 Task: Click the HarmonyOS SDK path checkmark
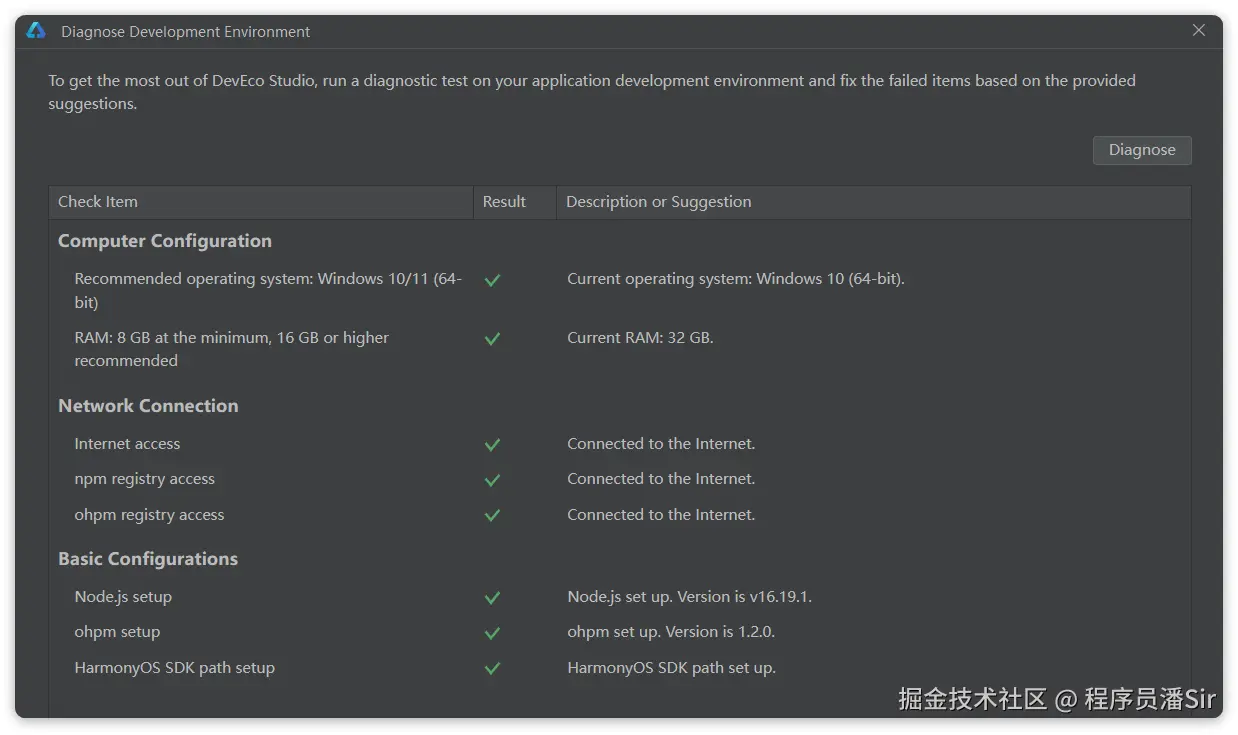pos(492,669)
